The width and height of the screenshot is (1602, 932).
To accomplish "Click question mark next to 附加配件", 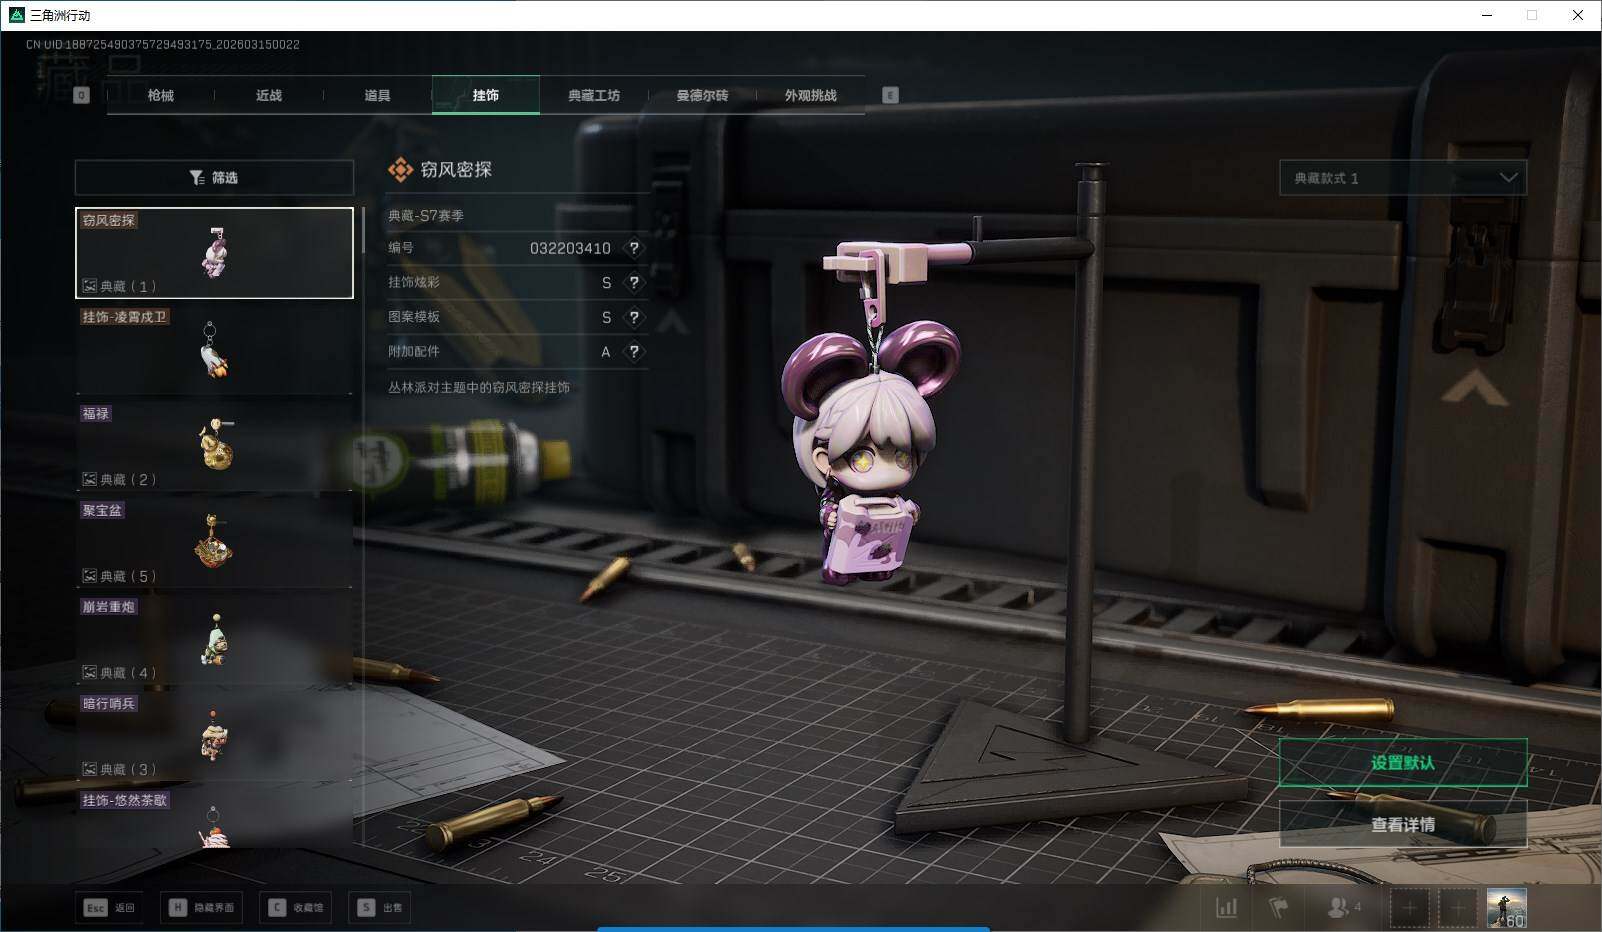I will (x=634, y=352).
